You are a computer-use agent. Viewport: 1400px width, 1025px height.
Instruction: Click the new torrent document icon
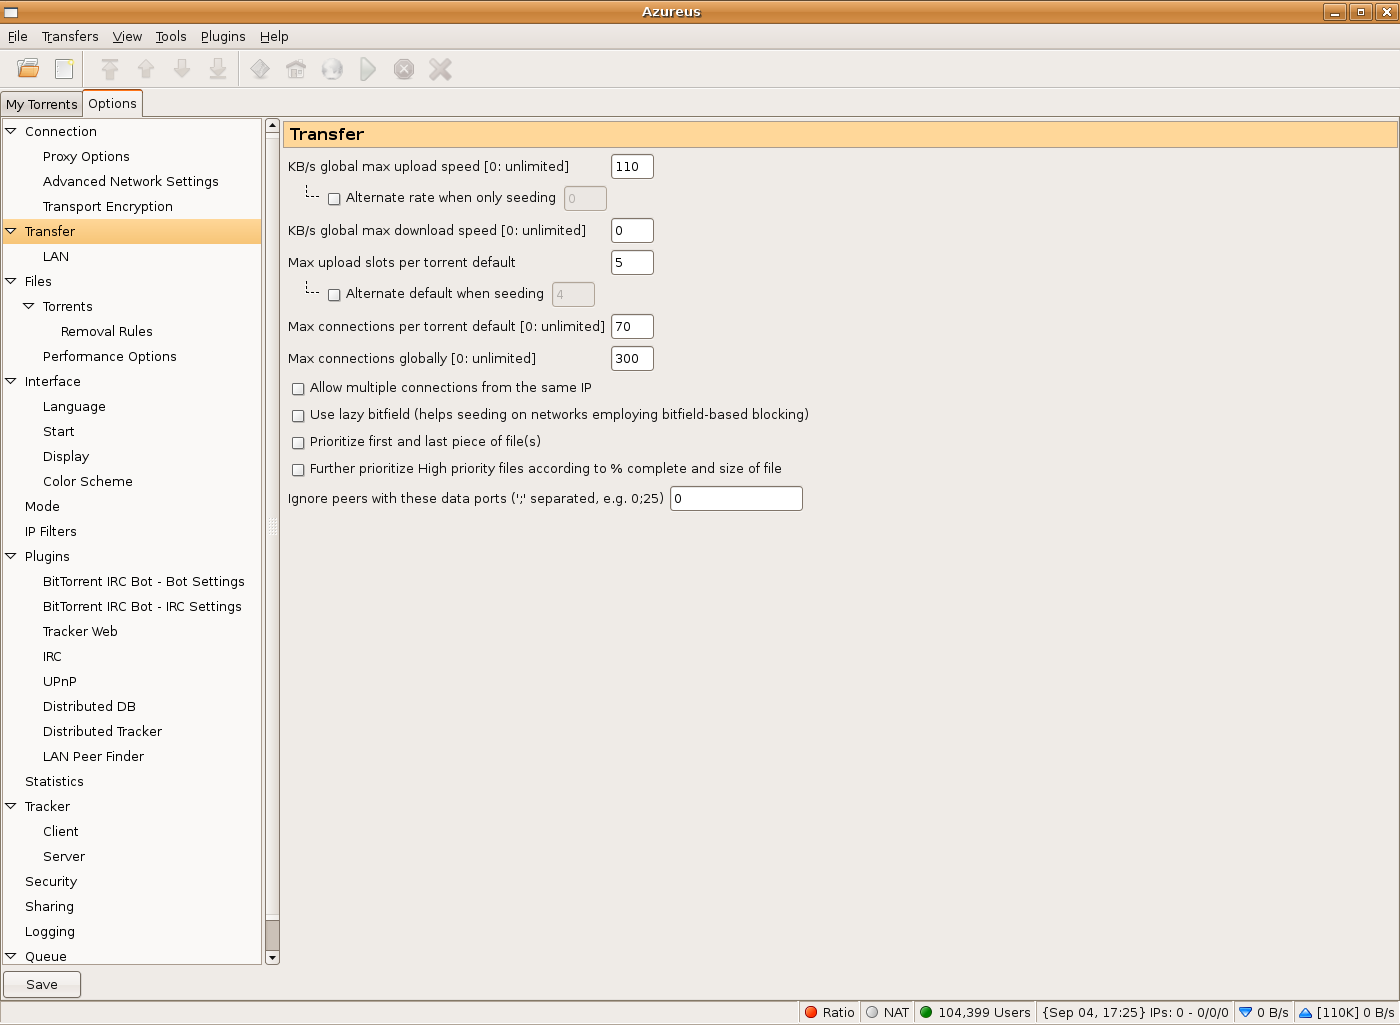[x=64, y=69]
